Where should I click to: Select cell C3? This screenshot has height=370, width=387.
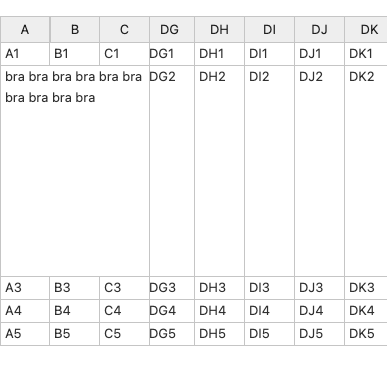point(124,288)
